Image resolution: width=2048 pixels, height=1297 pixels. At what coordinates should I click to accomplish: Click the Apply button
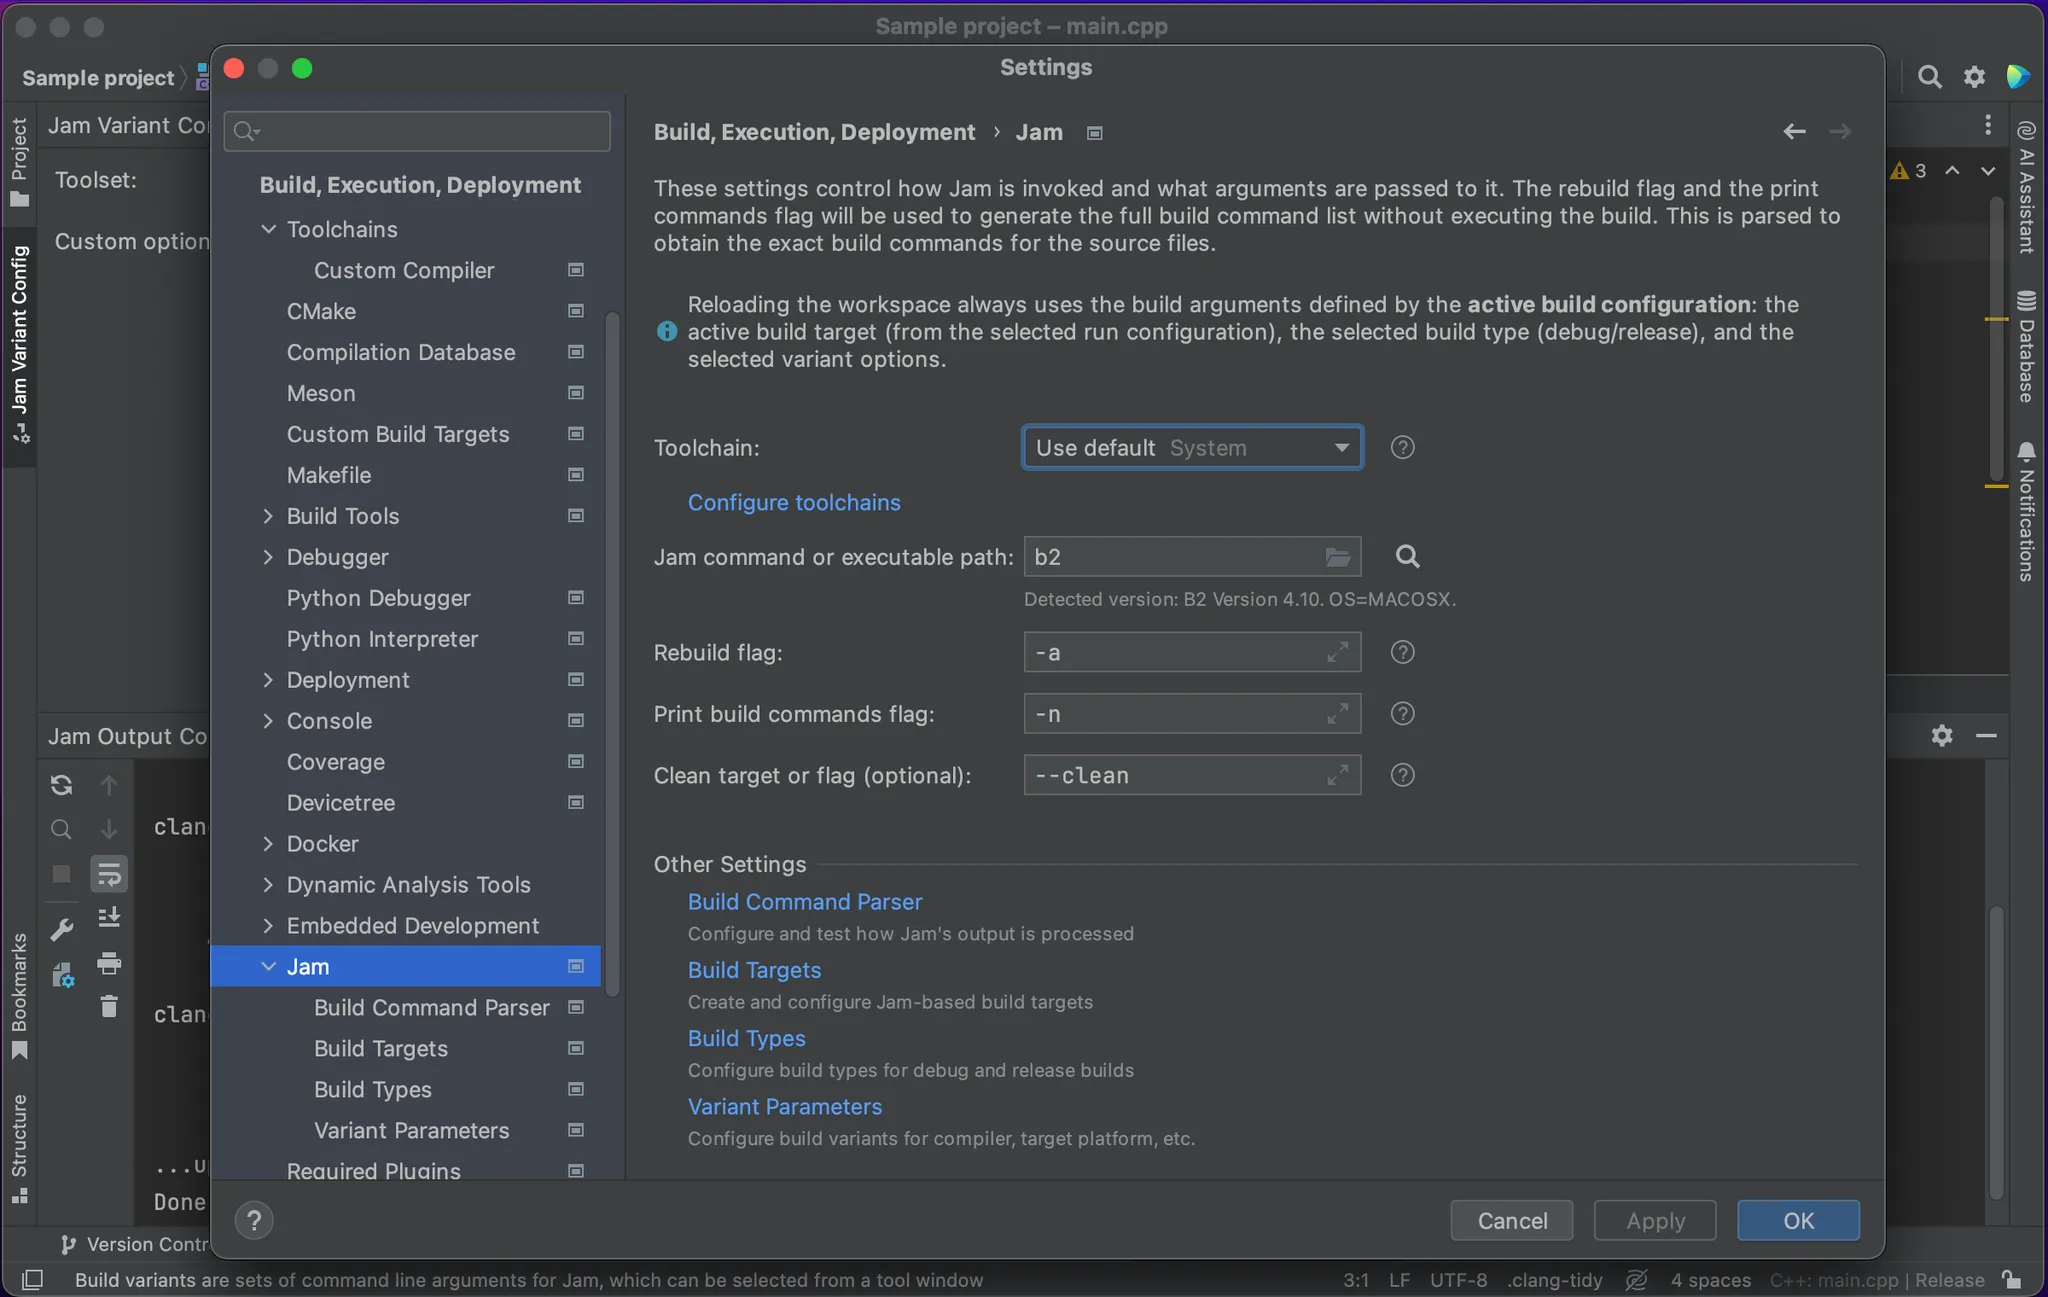(1655, 1220)
